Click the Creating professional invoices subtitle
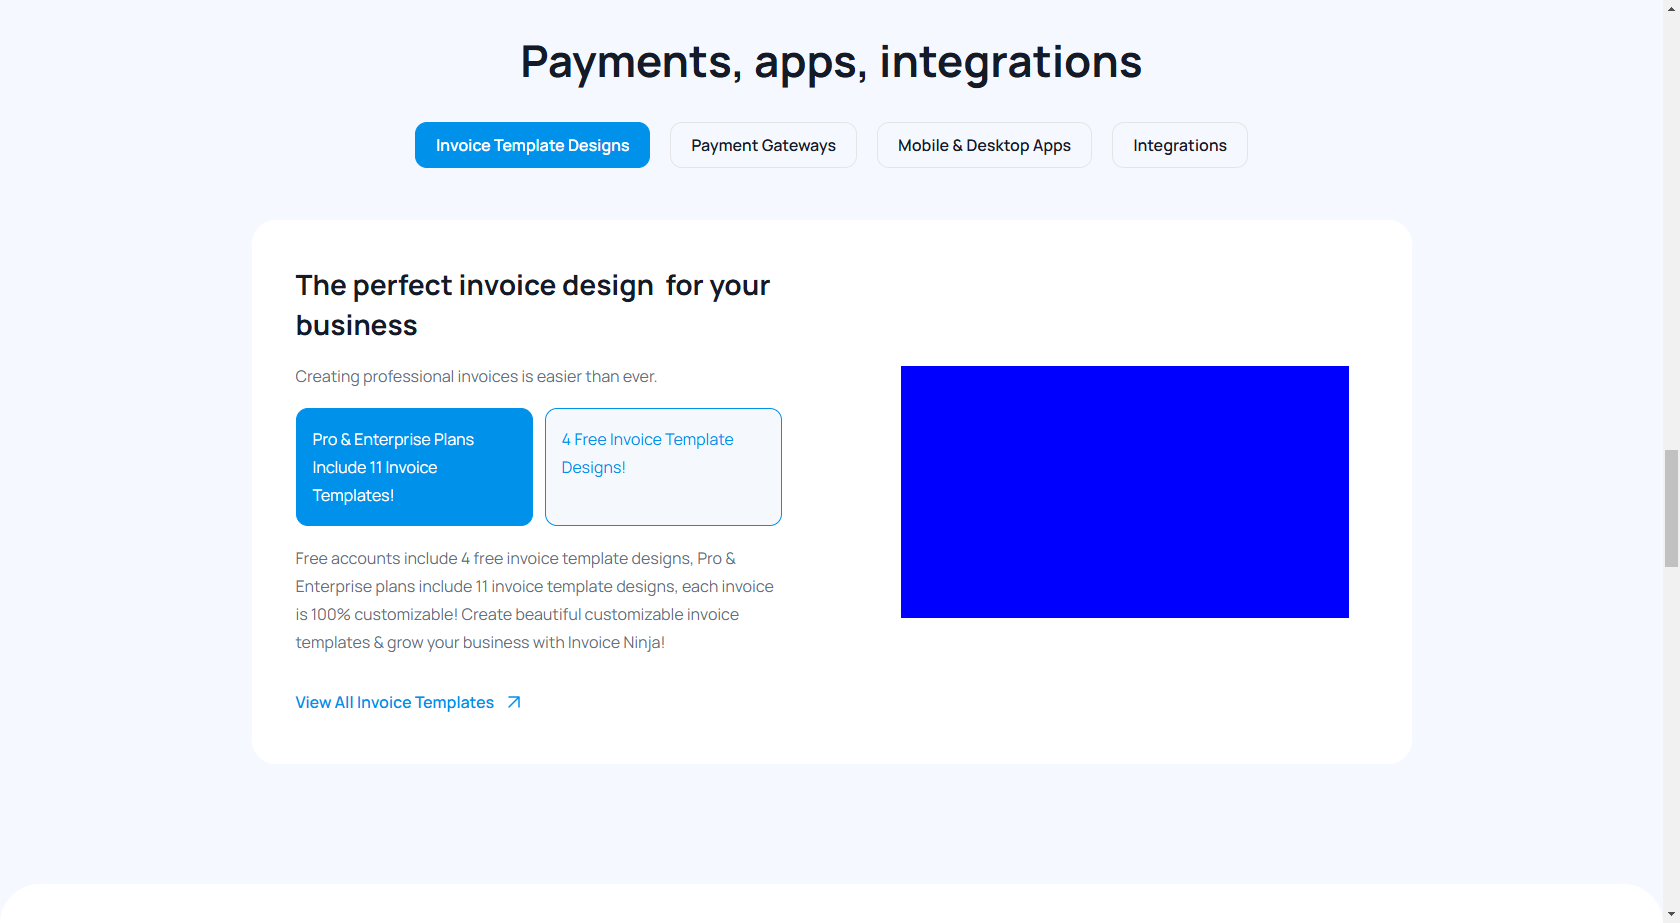The image size is (1680, 923). pyautogui.click(x=476, y=376)
